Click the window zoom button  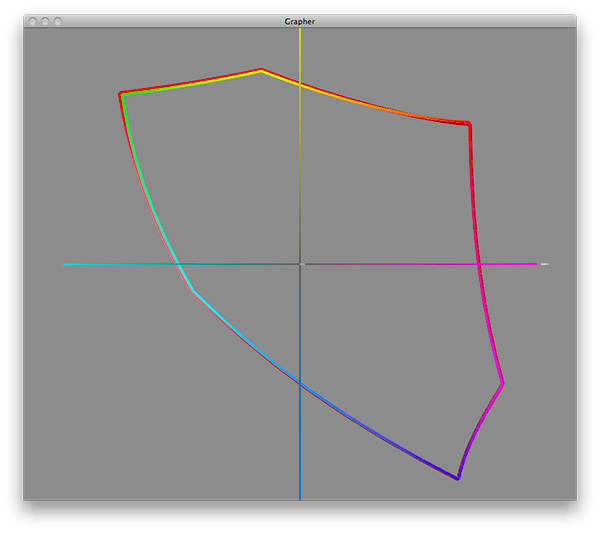[58, 21]
